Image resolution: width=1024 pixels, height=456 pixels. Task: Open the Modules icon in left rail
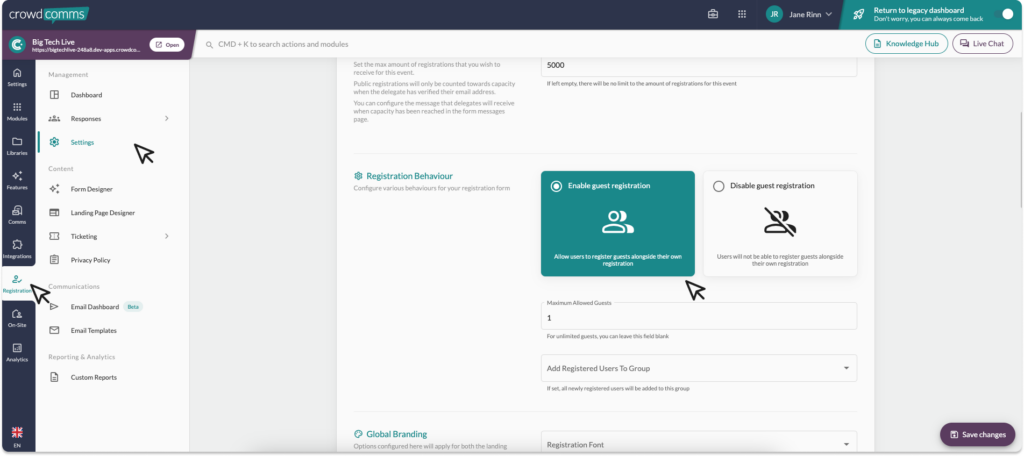pos(17,110)
